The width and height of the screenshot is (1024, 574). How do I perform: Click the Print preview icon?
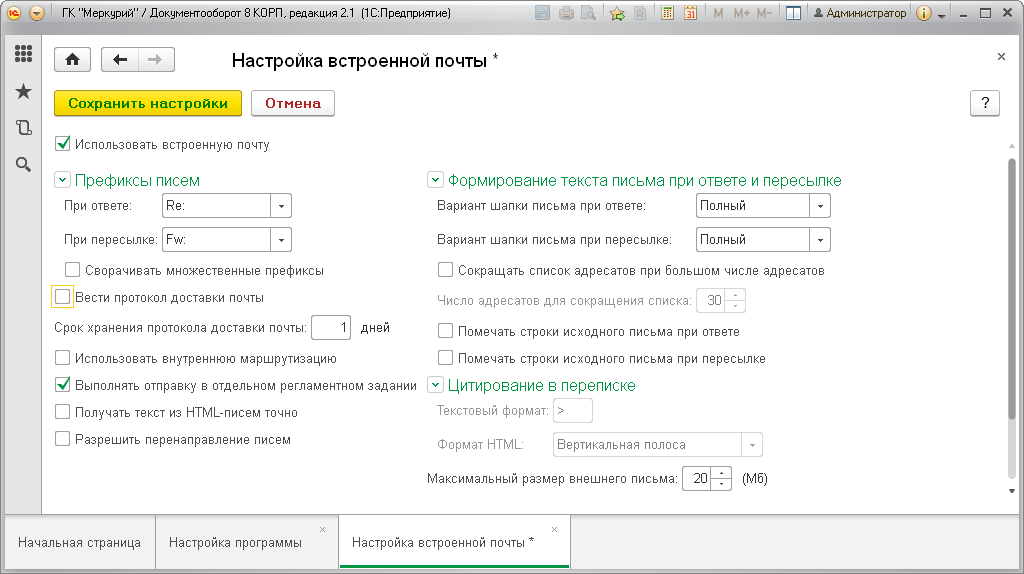(x=588, y=13)
